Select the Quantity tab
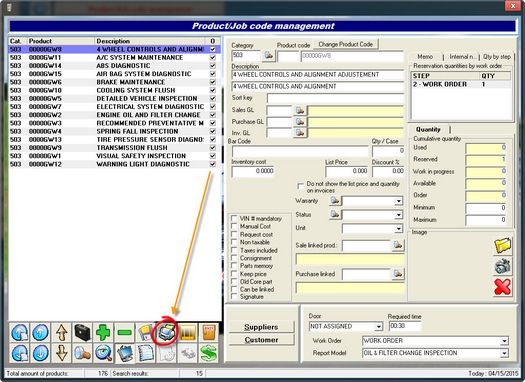This screenshot has height=382, width=525. [x=428, y=129]
